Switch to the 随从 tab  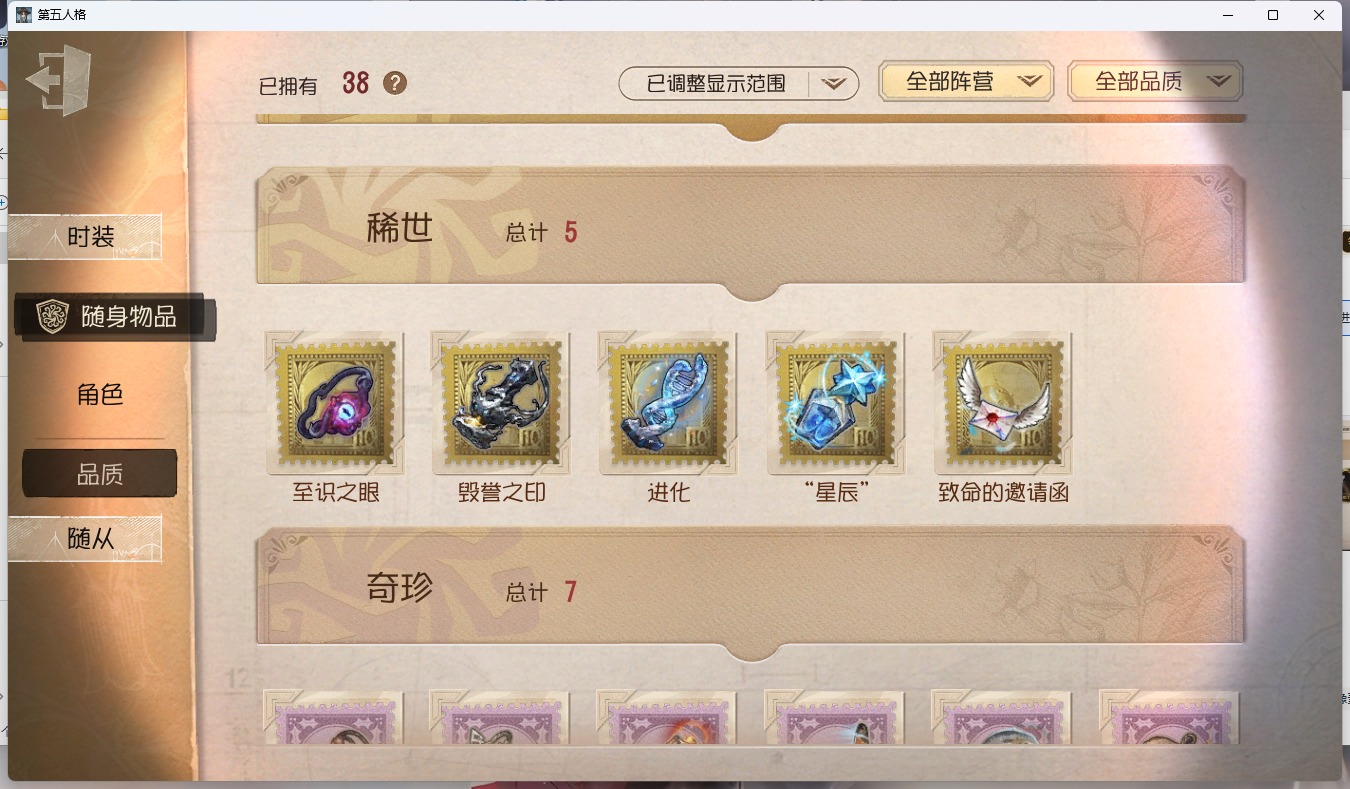tap(84, 539)
